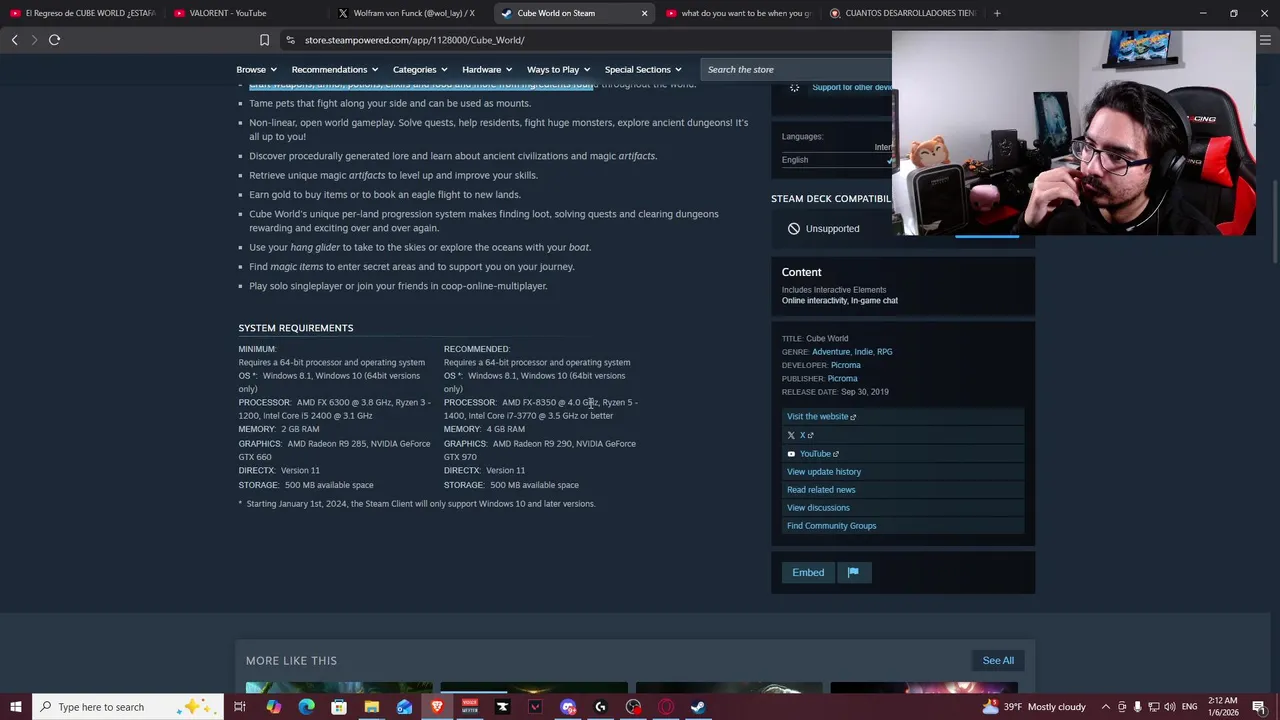Expand the Categories dropdown
Image resolution: width=1280 pixels, height=720 pixels.
pyautogui.click(x=420, y=69)
